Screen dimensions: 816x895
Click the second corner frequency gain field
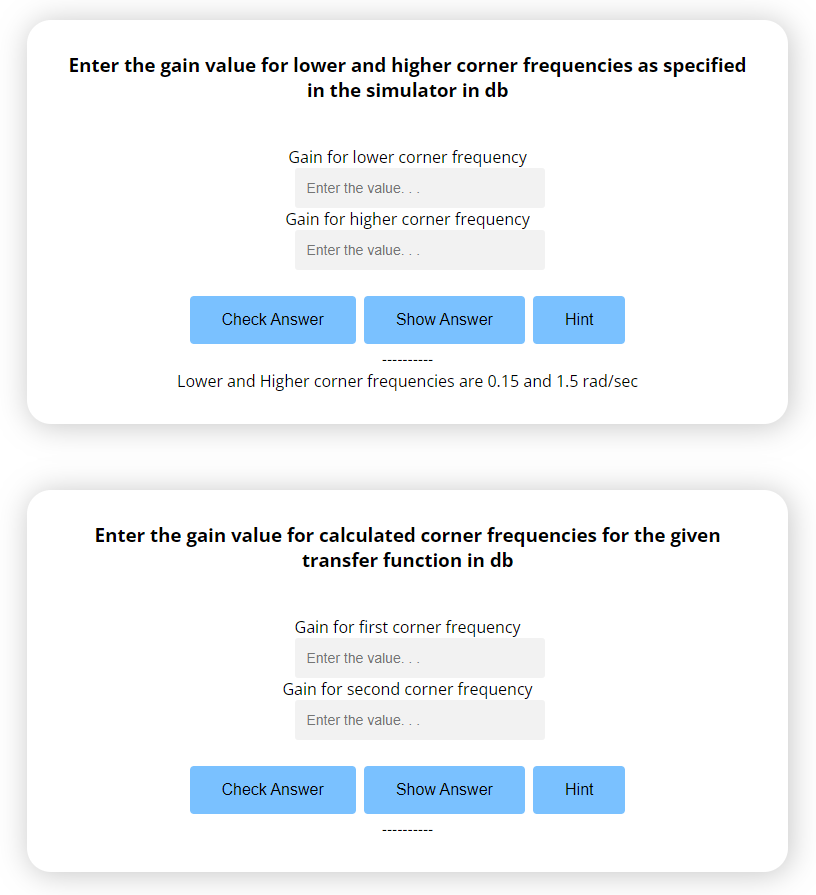point(419,720)
